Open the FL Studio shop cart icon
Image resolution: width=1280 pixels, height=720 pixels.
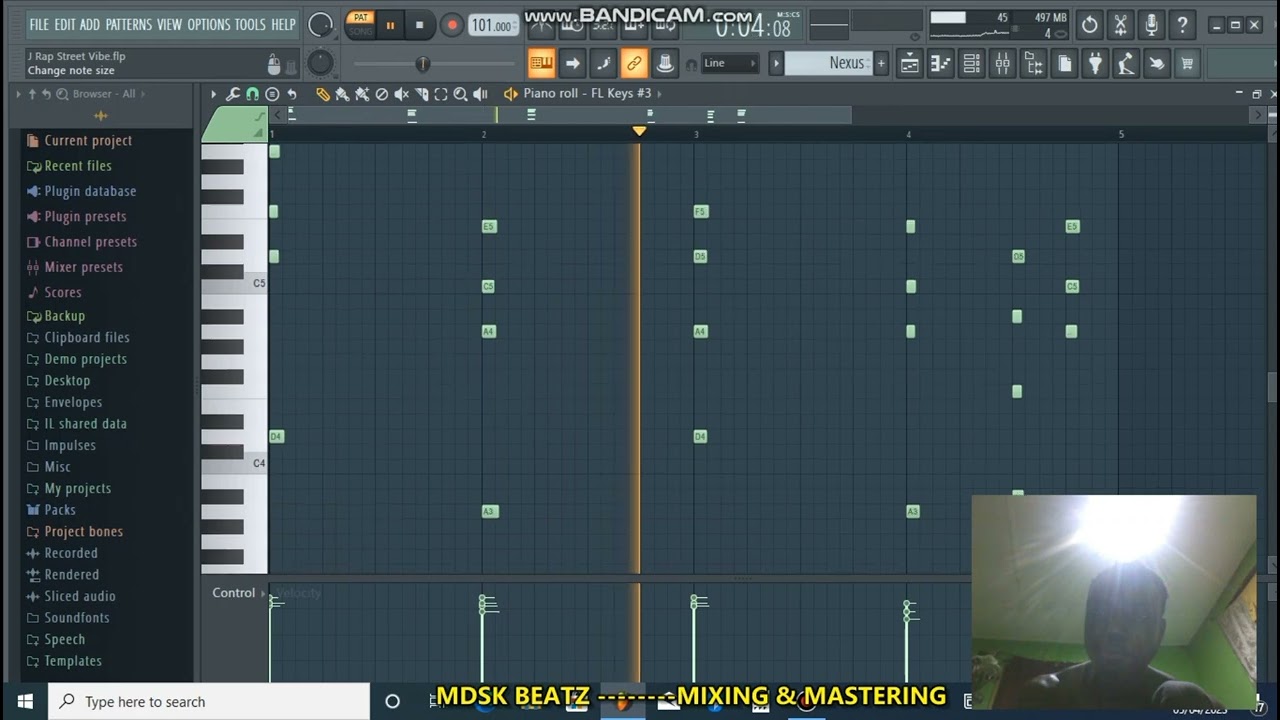click(x=1188, y=63)
